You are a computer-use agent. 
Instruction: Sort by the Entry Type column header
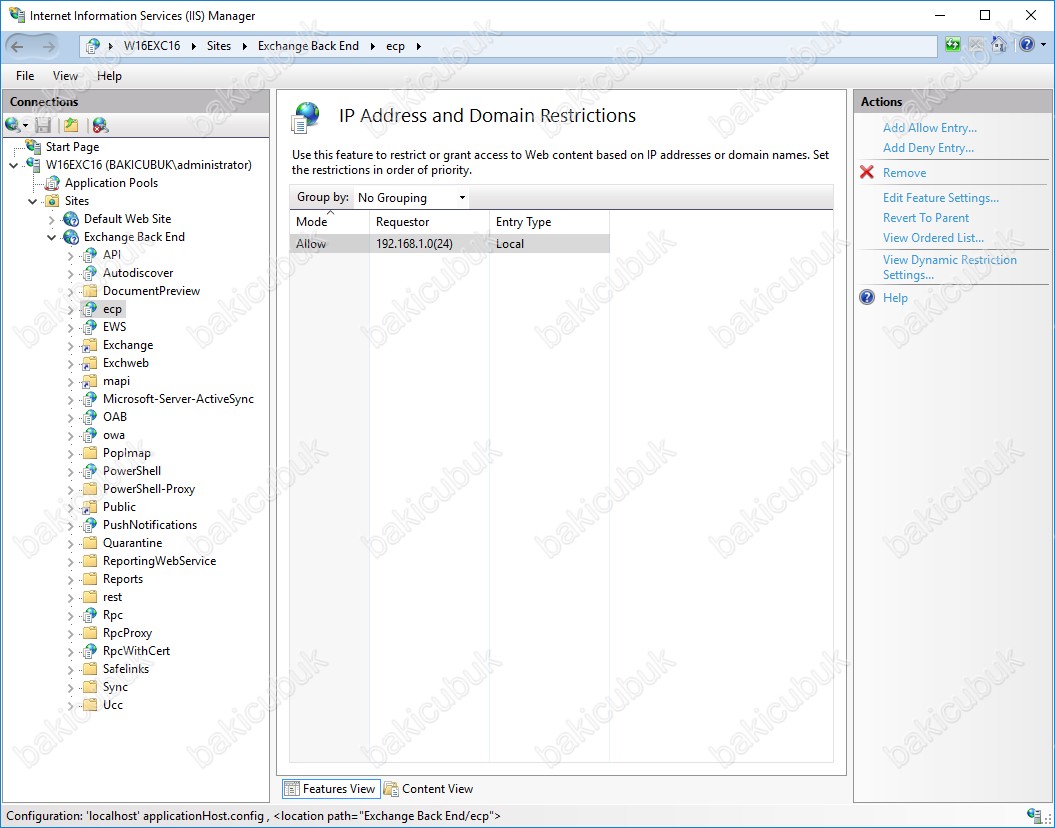tap(549, 221)
